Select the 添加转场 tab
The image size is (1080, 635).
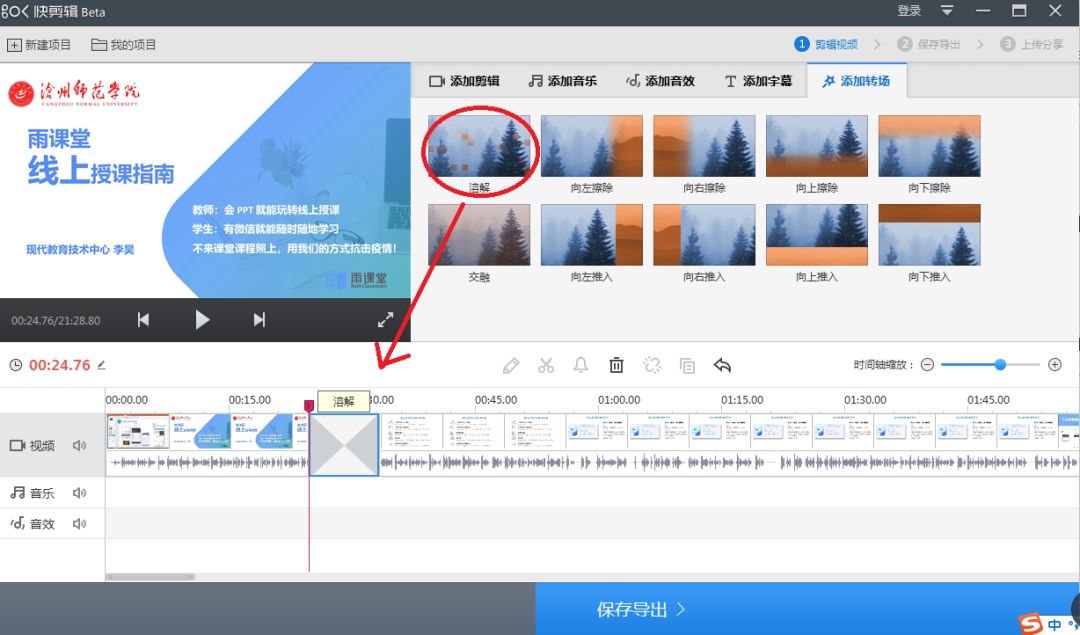coord(856,81)
